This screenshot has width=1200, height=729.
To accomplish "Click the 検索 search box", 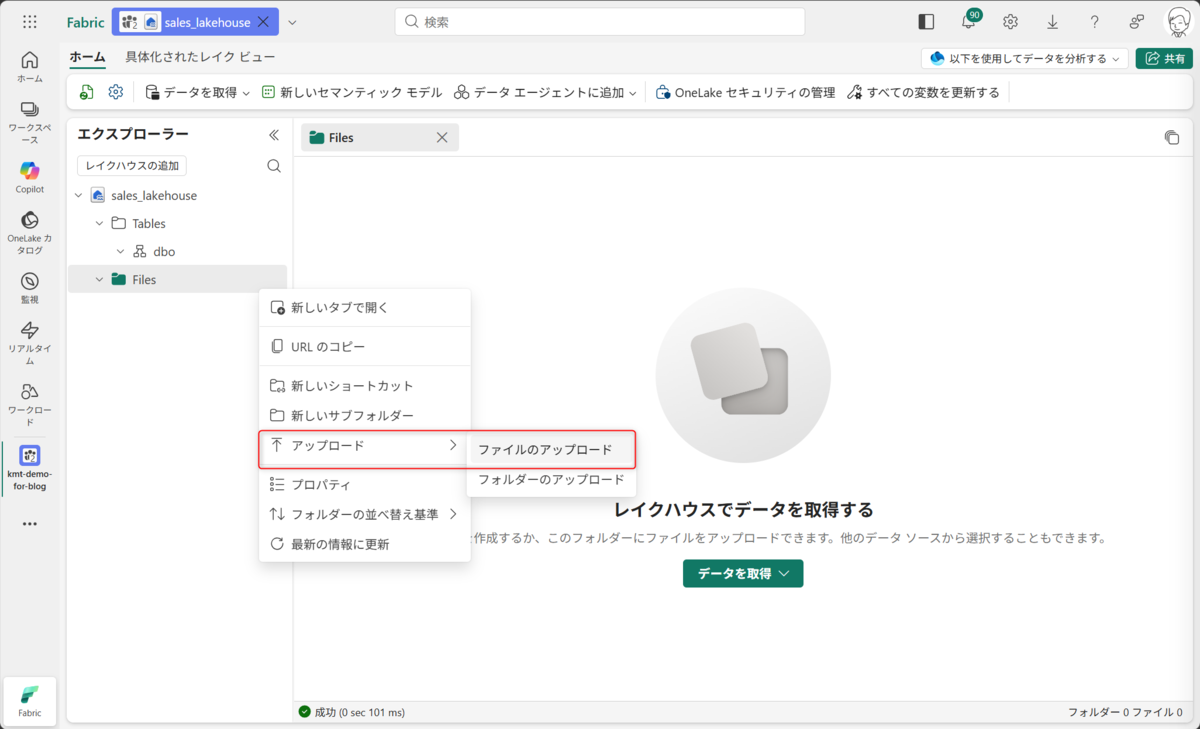I will pyautogui.click(x=600, y=22).
